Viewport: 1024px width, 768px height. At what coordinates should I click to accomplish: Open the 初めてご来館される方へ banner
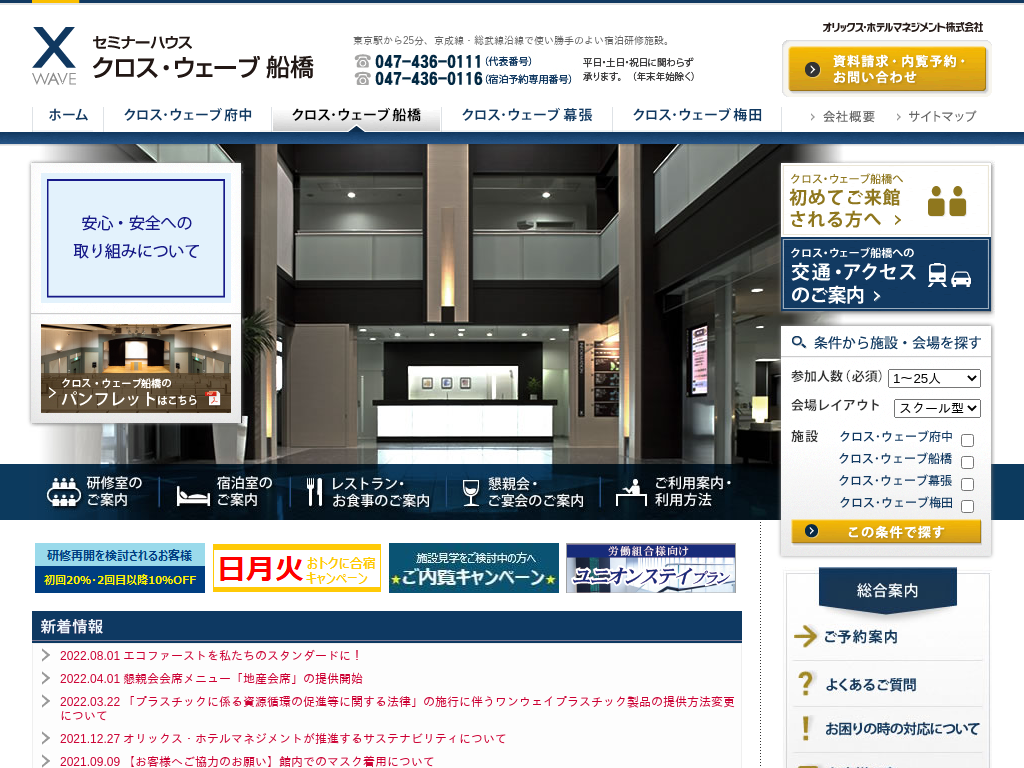point(886,200)
